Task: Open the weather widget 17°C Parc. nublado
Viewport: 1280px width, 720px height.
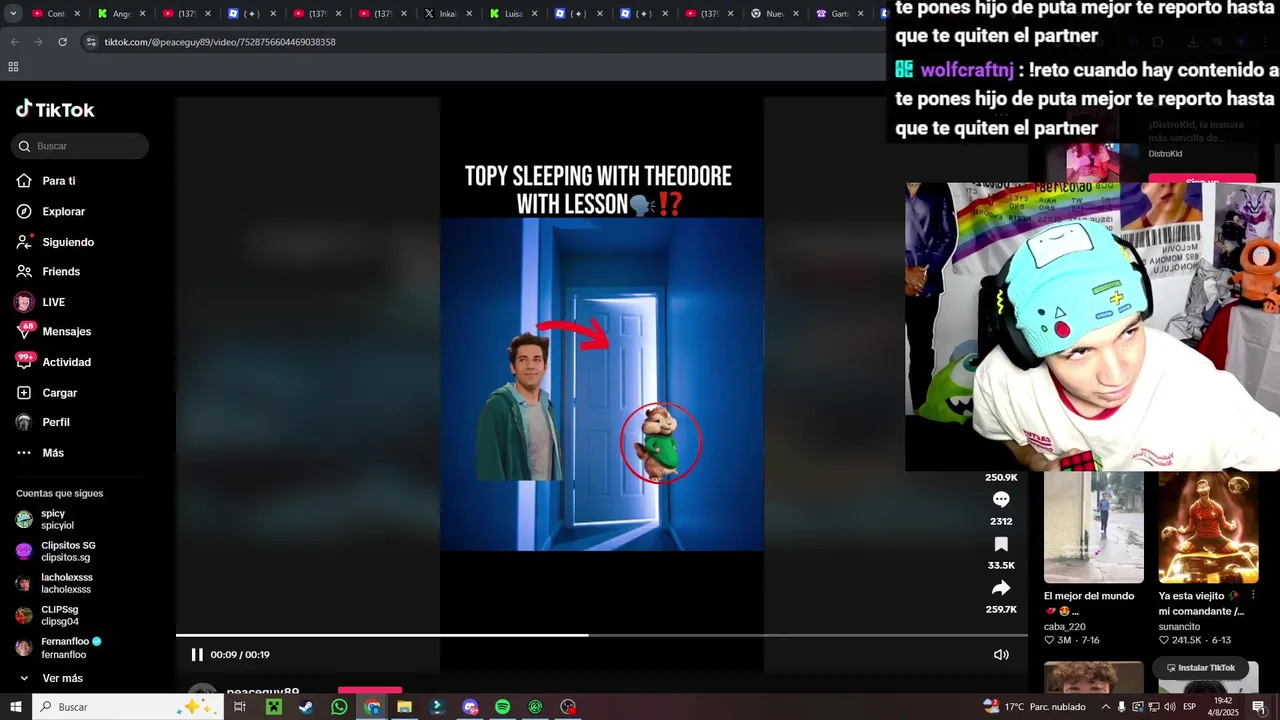Action: click(x=1034, y=707)
